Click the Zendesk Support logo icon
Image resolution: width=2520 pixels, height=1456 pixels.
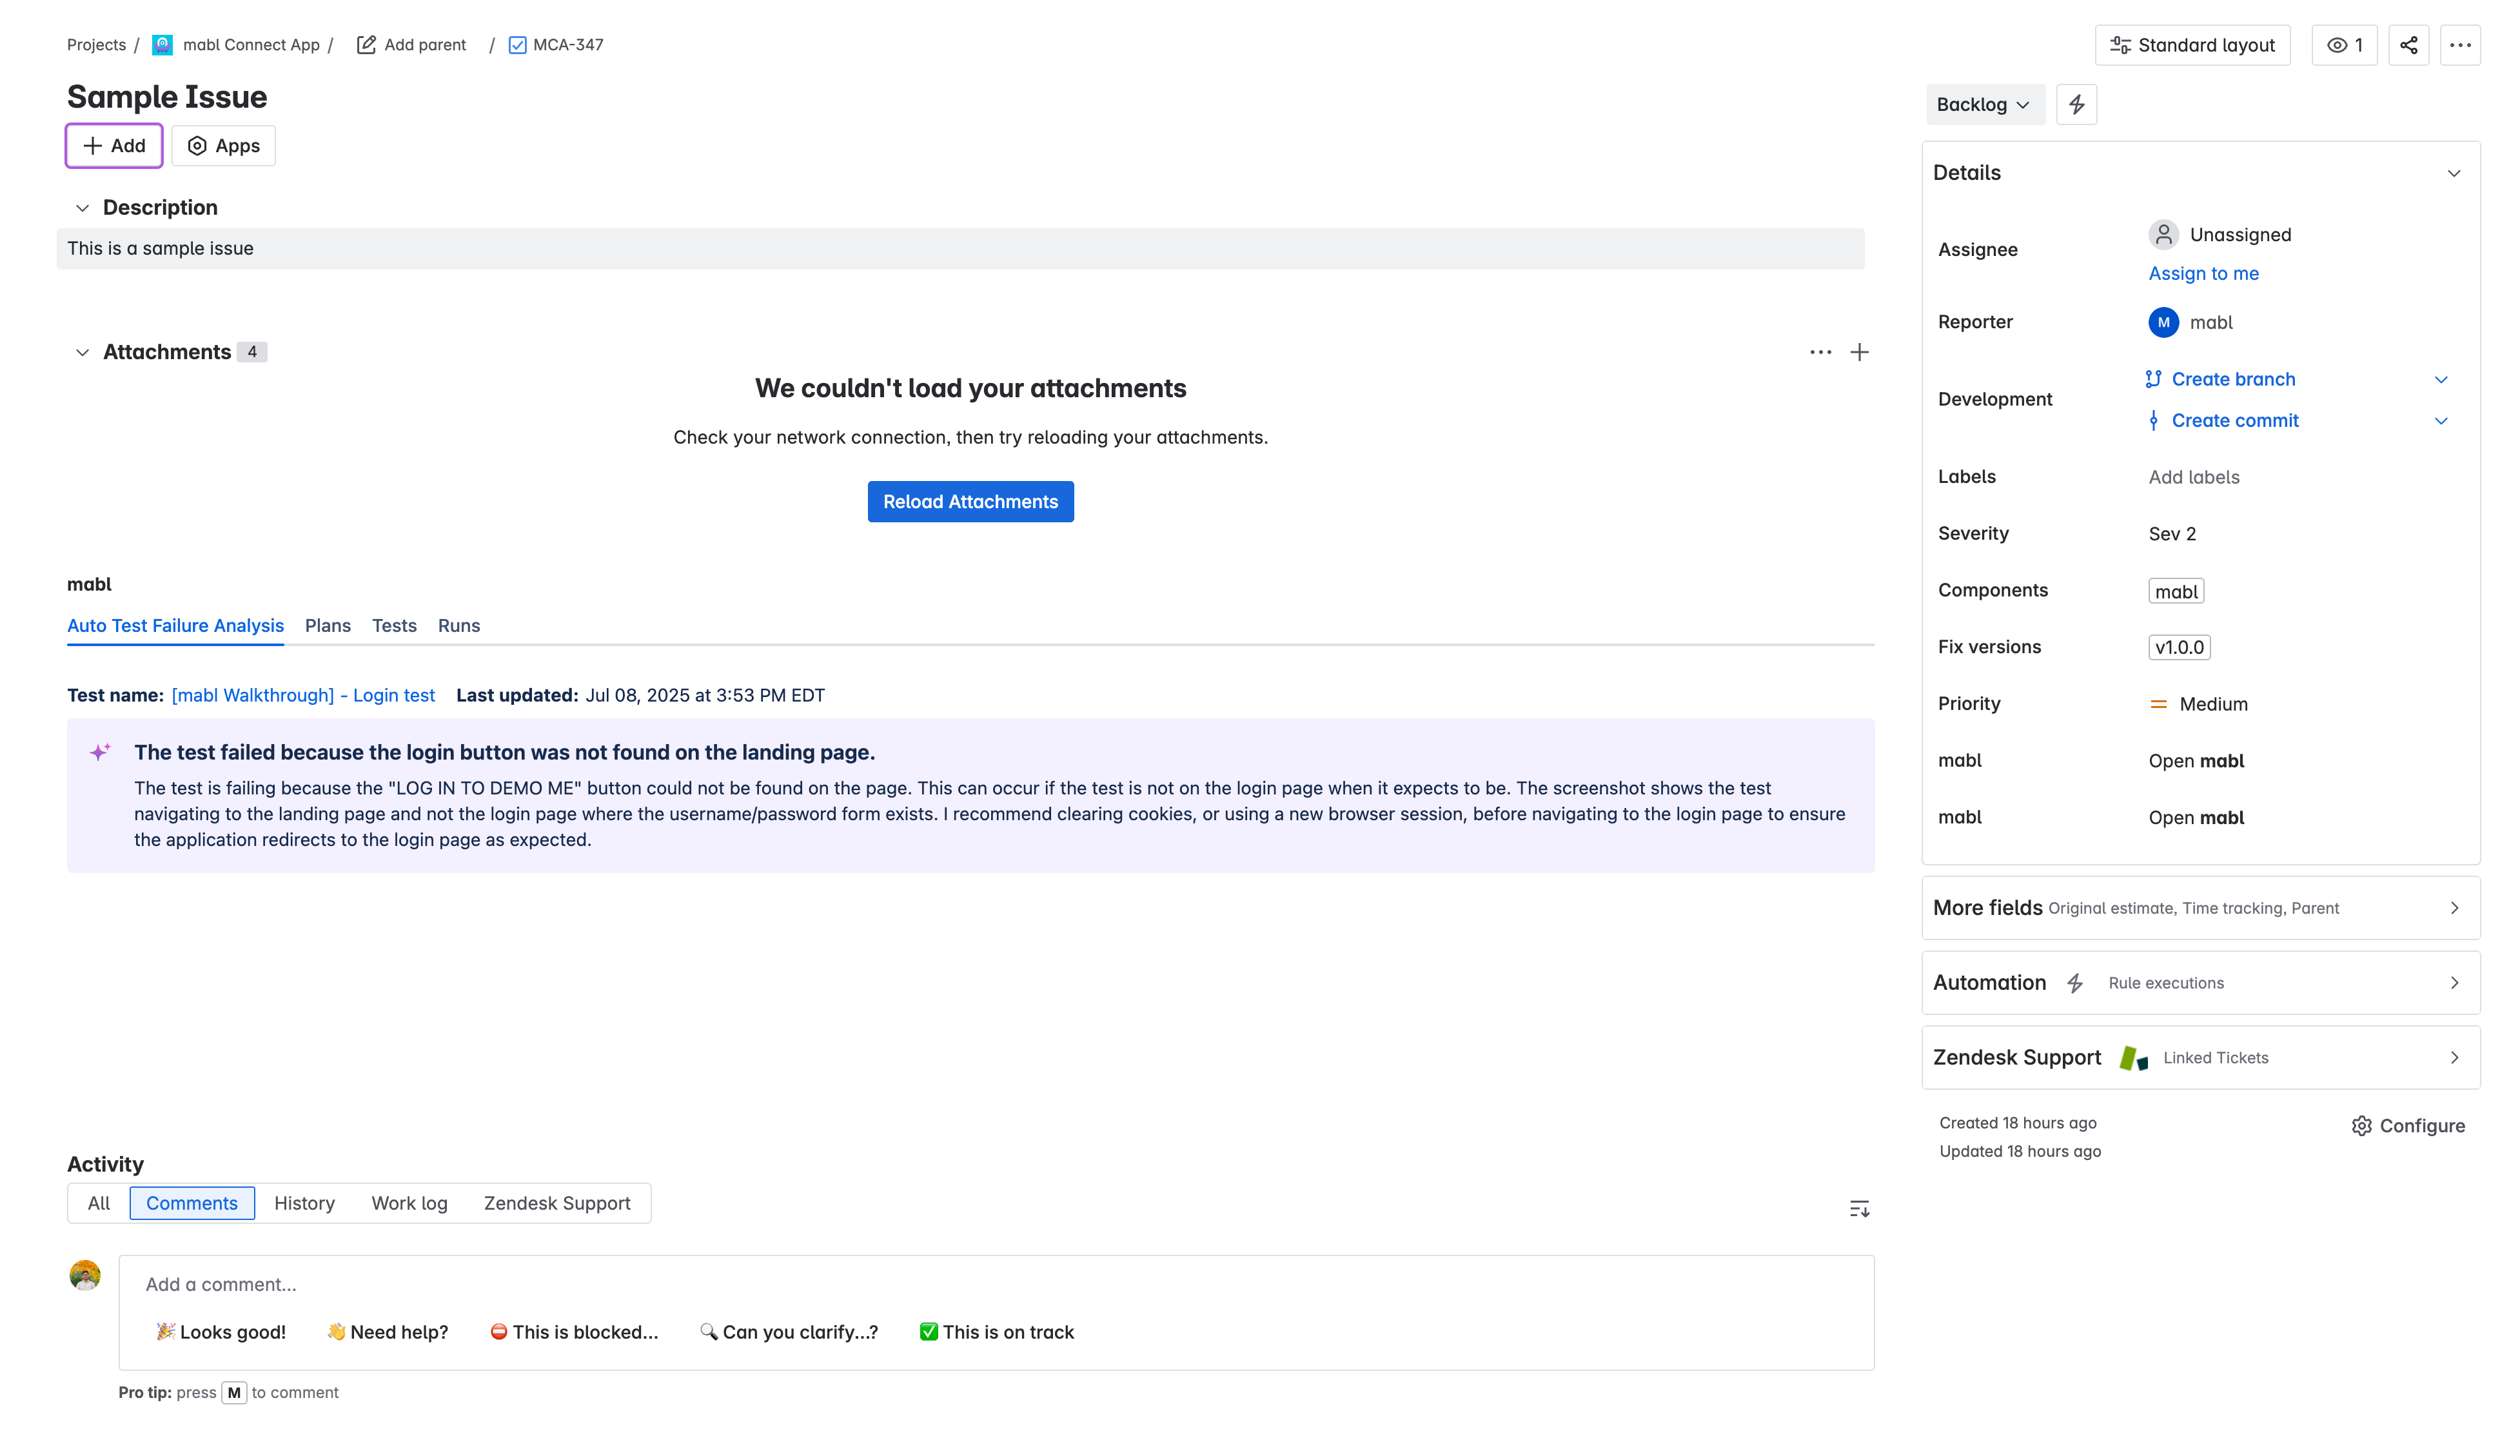(2133, 1058)
